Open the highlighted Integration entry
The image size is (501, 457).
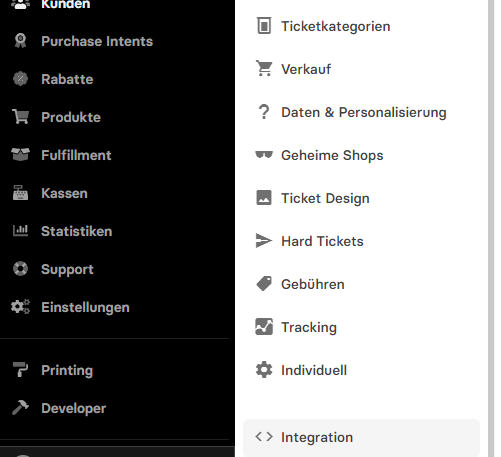point(361,437)
